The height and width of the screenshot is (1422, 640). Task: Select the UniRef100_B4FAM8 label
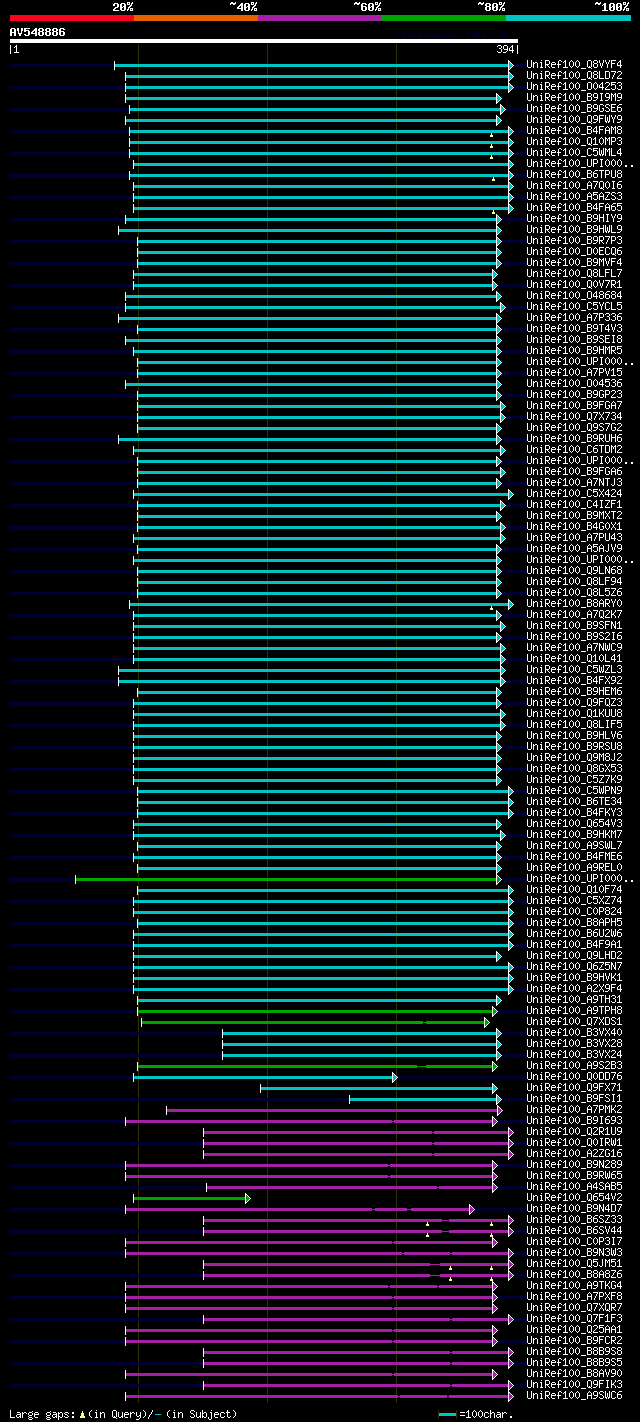574,130
